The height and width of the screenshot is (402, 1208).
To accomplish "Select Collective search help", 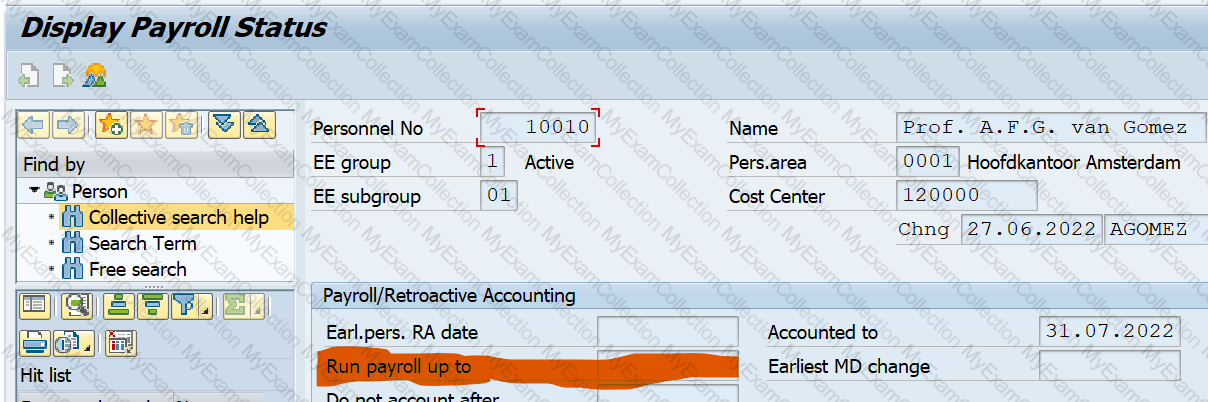I will 178,217.
